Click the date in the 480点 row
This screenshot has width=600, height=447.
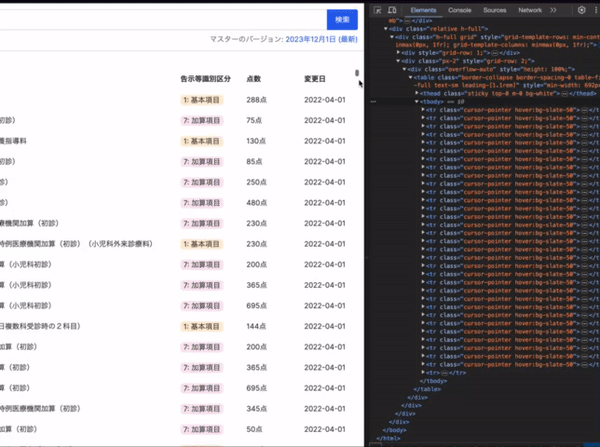(324, 203)
